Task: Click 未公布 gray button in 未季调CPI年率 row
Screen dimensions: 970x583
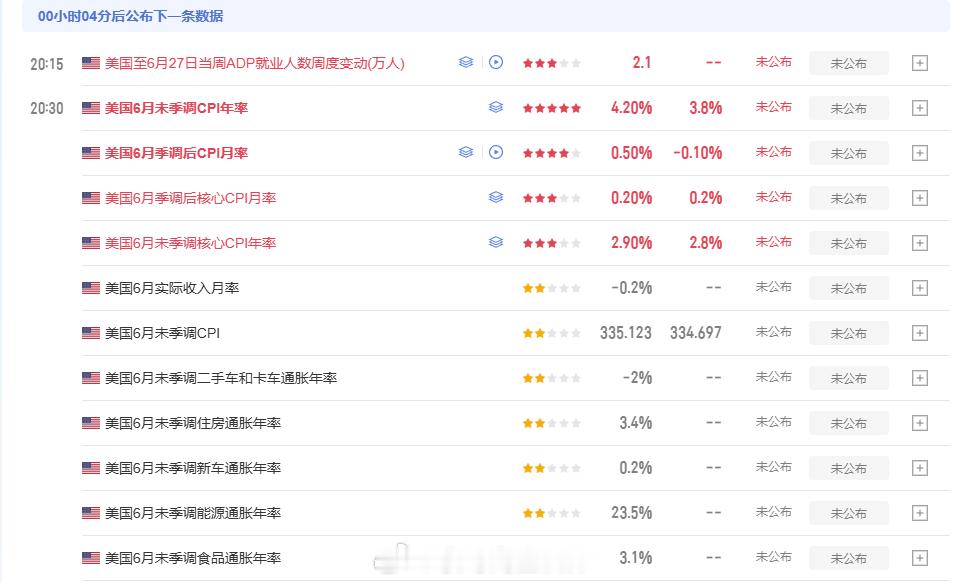Action: [849, 108]
